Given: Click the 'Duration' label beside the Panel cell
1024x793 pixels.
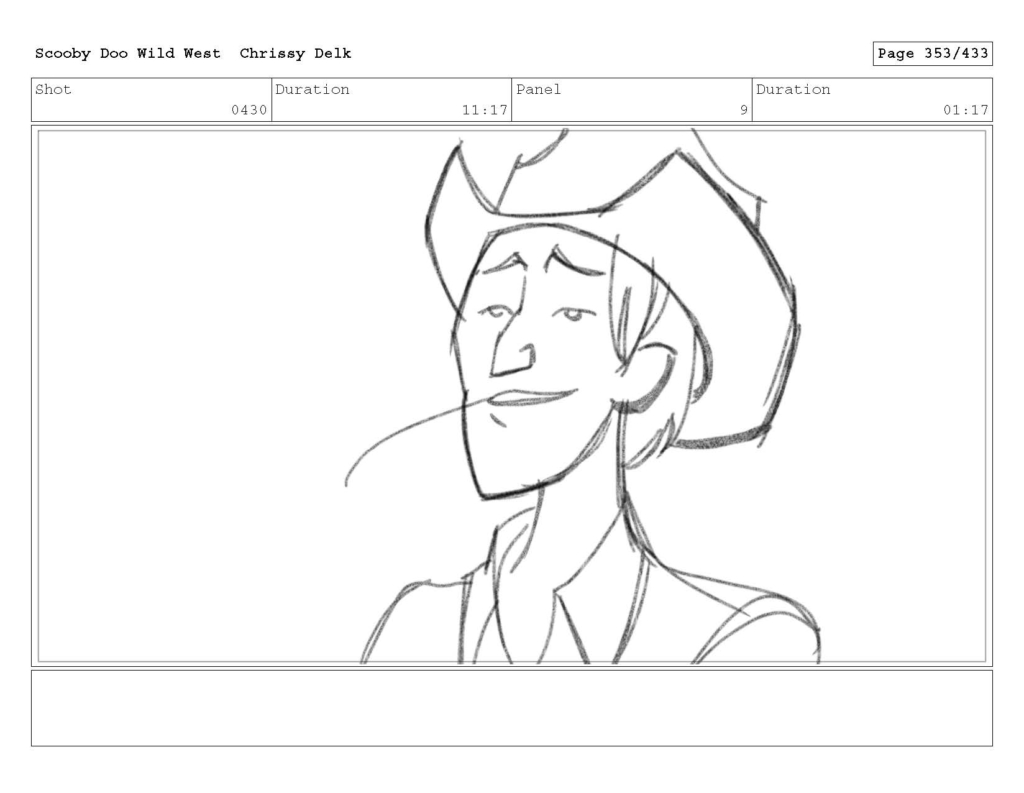Looking at the screenshot, I should pyautogui.click(x=793, y=89).
